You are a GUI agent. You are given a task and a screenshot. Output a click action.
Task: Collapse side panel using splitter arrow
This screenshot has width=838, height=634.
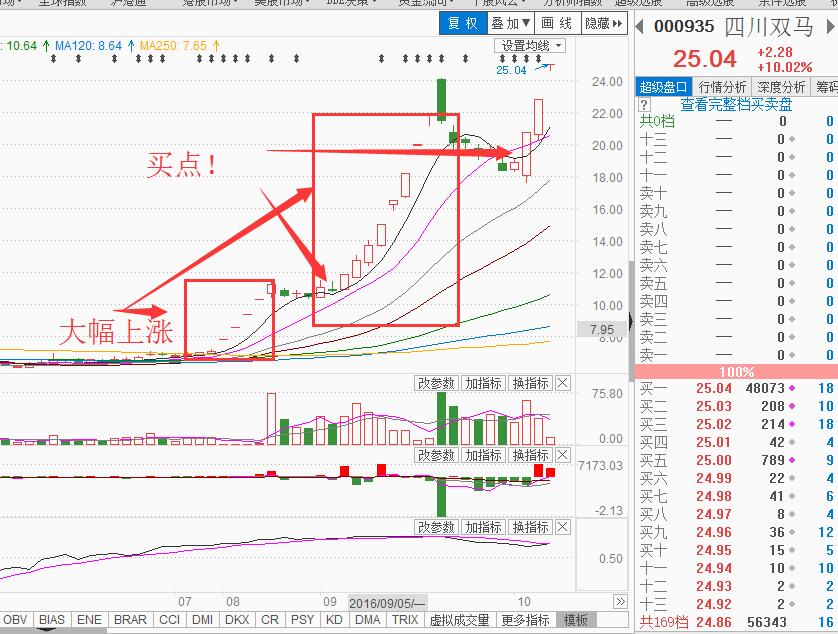[x=631, y=321]
